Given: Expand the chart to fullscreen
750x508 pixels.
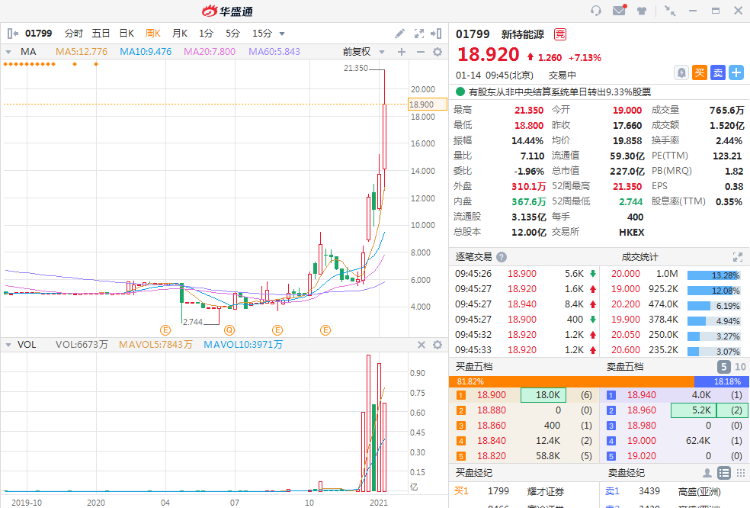Looking at the screenshot, I should click(x=419, y=33).
